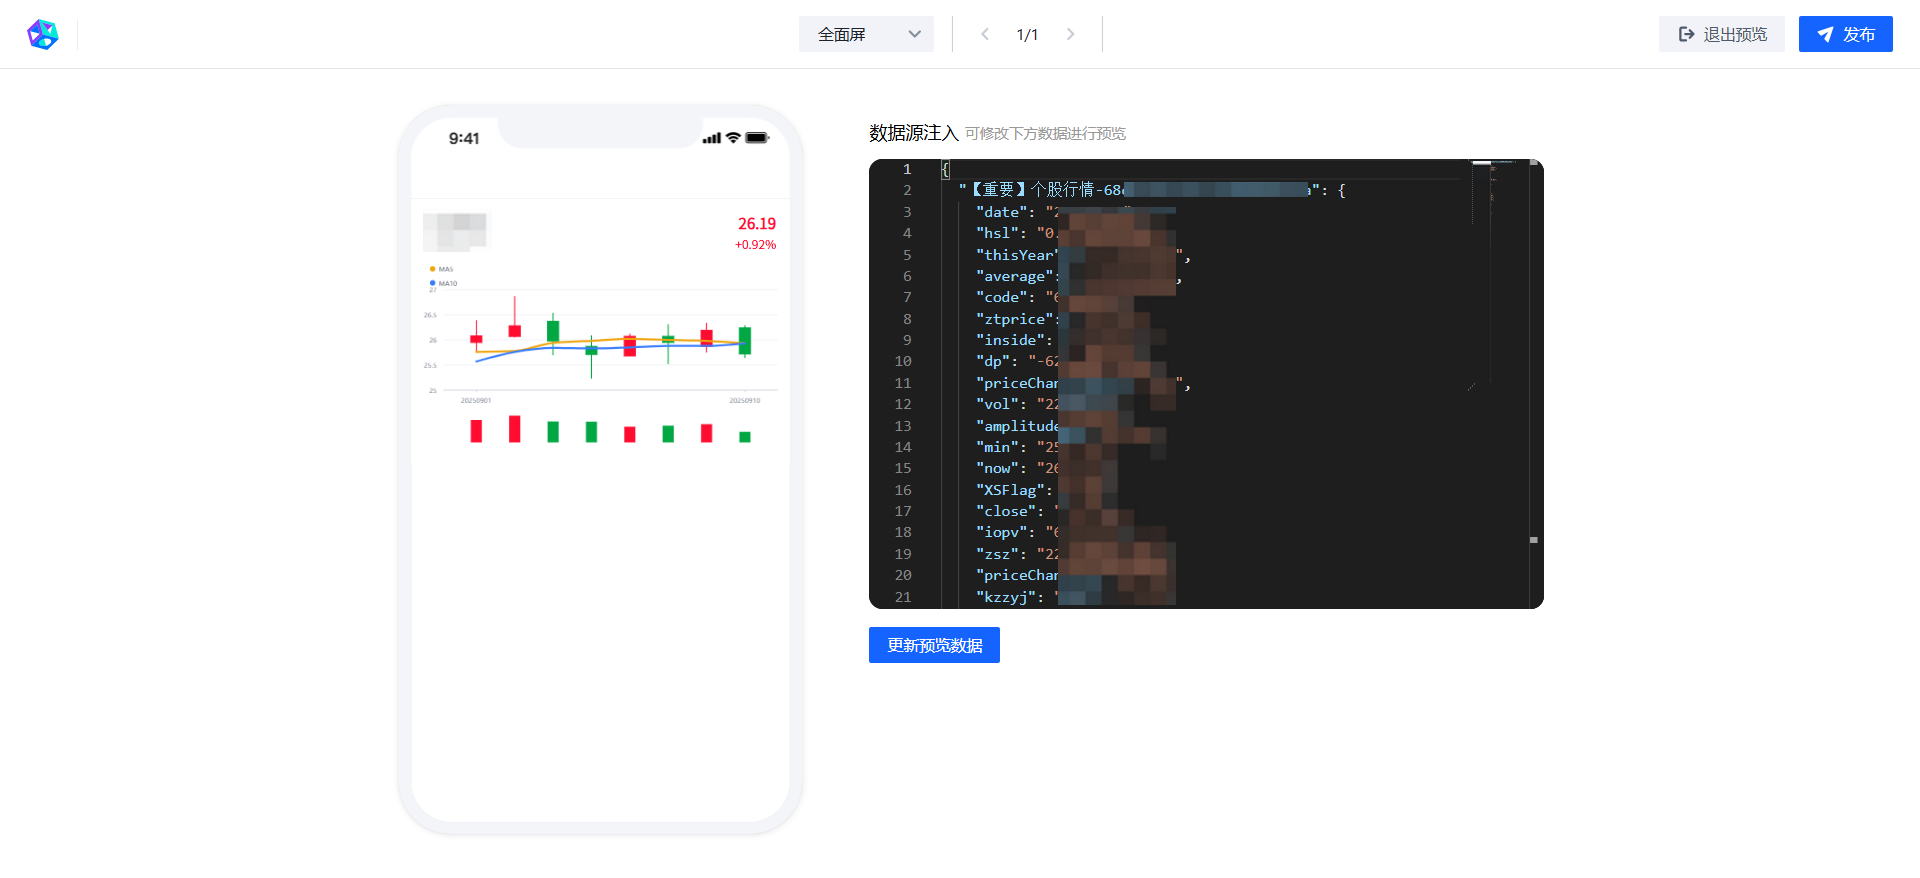Click the "amplitude" key in editor
The image size is (1920, 878).
[x=1017, y=426]
